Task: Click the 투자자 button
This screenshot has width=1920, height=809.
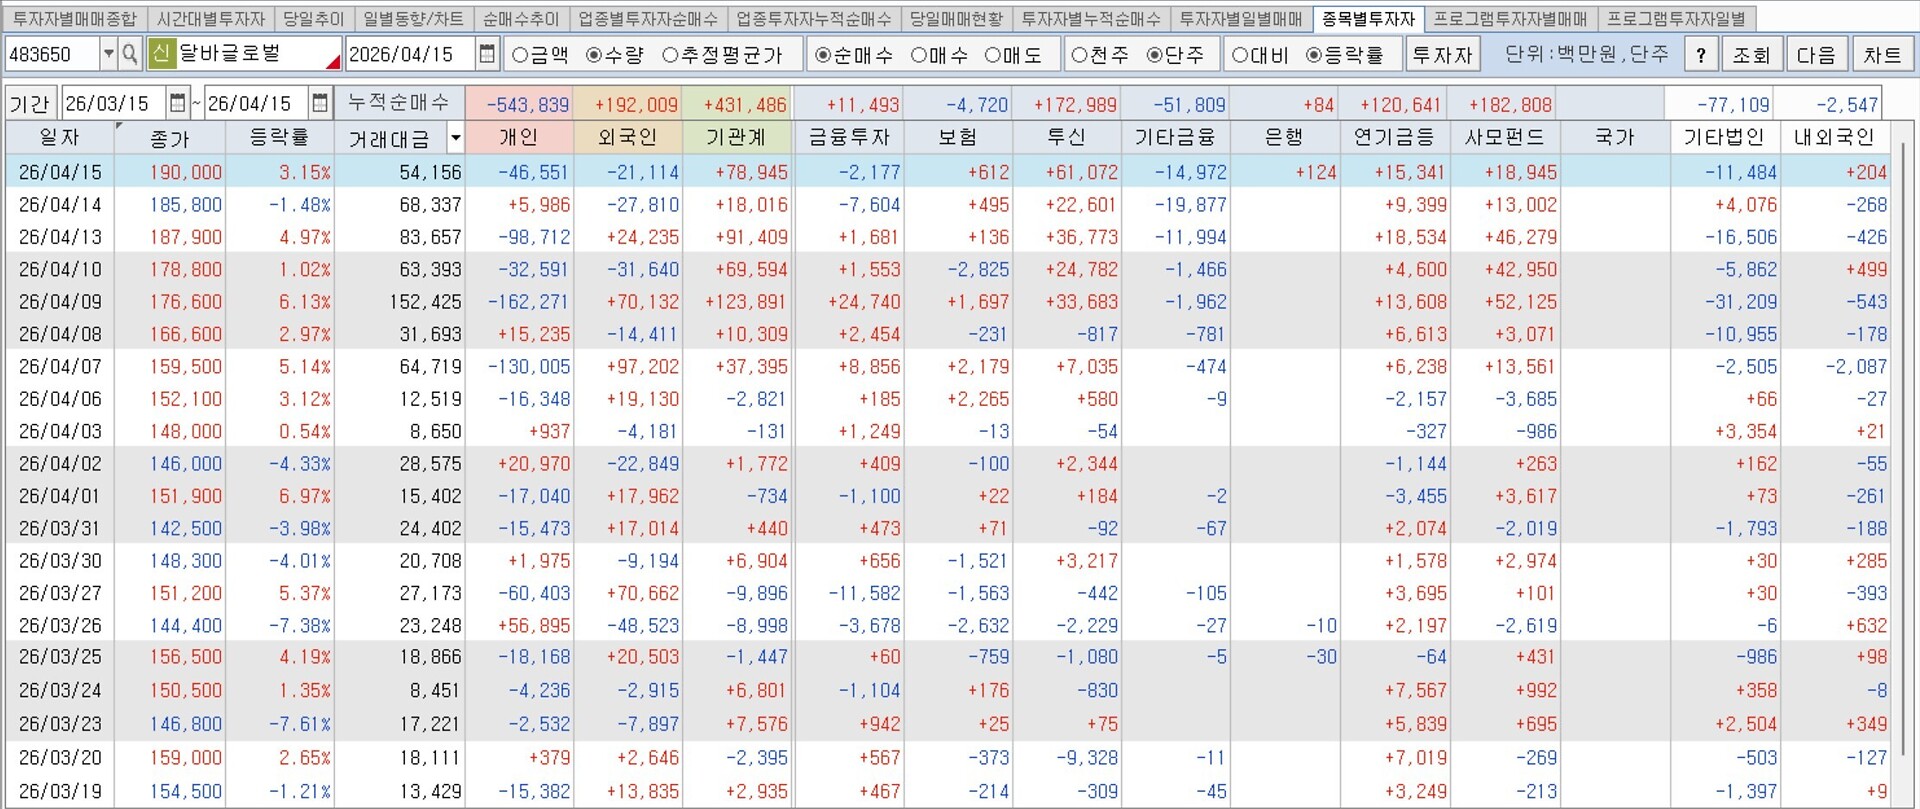Action: pos(1442,54)
